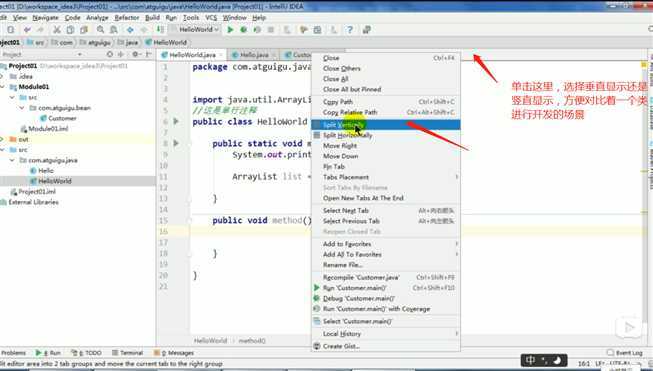This screenshot has height=371, width=653.
Task: Click the Undo arrow icon in toolbar
Action: pyautogui.click(x=27, y=30)
